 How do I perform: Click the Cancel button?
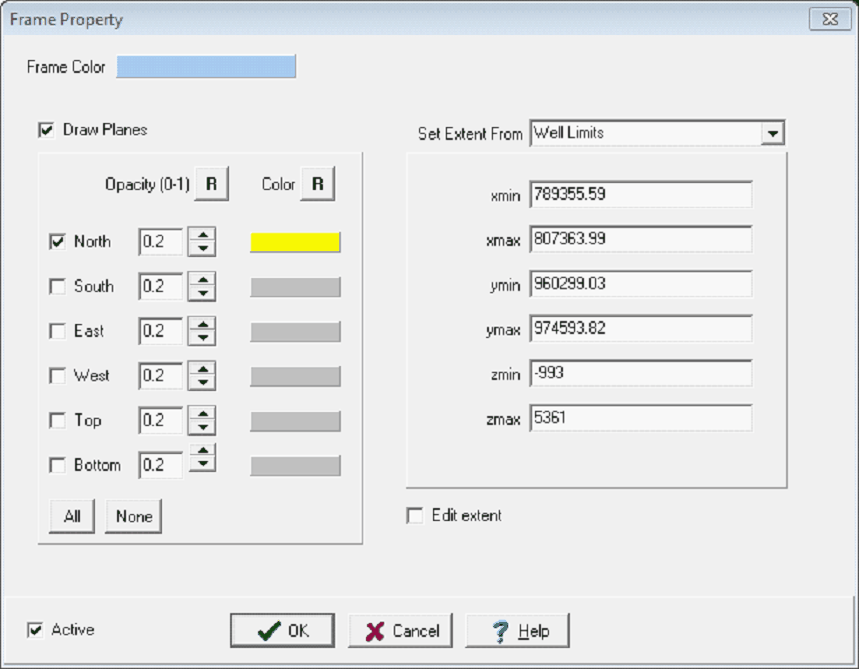coord(400,631)
